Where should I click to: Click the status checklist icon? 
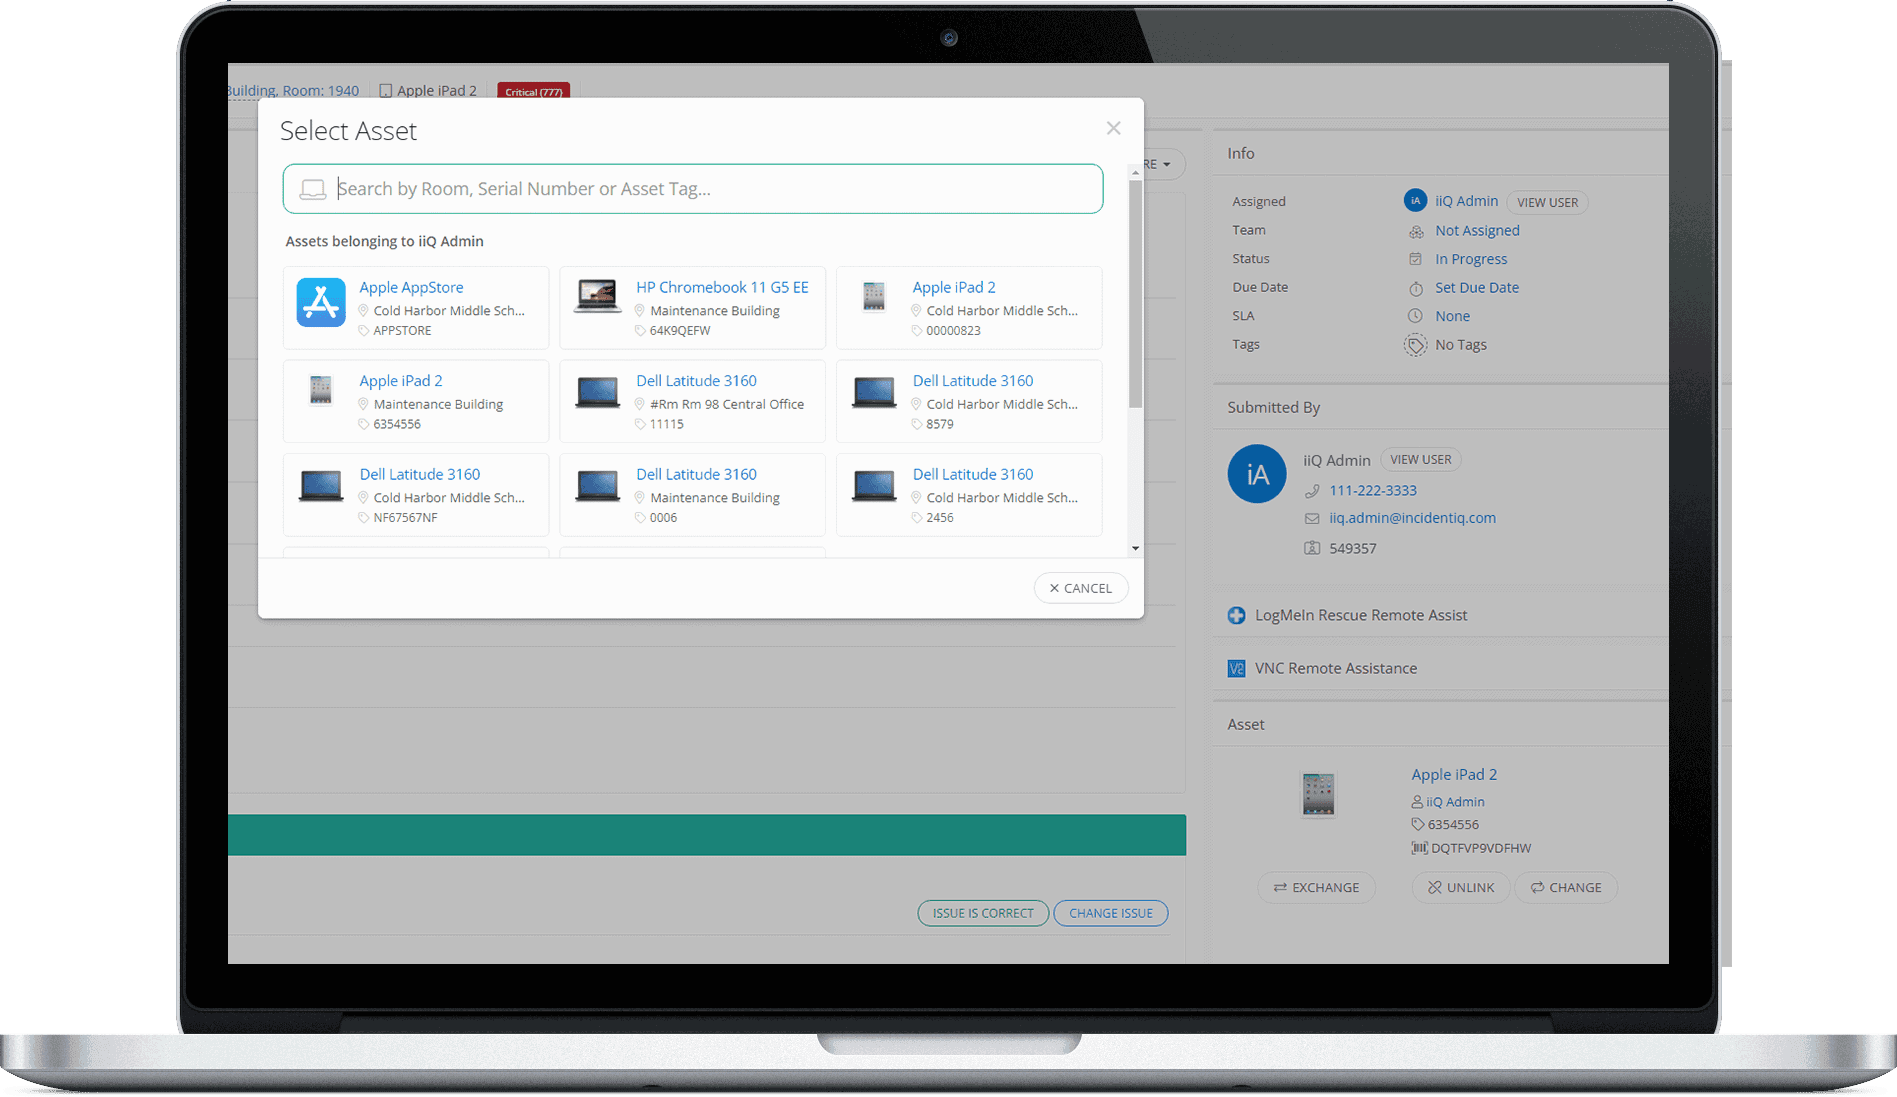pos(1416,259)
